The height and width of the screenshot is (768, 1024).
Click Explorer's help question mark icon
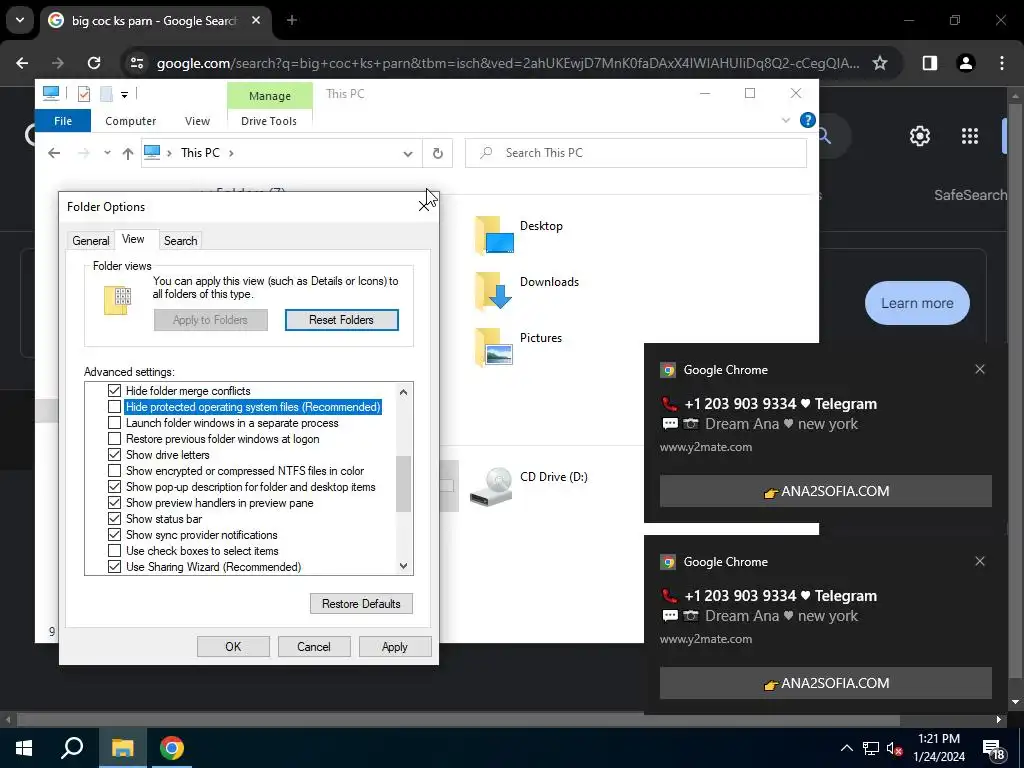click(808, 120)
